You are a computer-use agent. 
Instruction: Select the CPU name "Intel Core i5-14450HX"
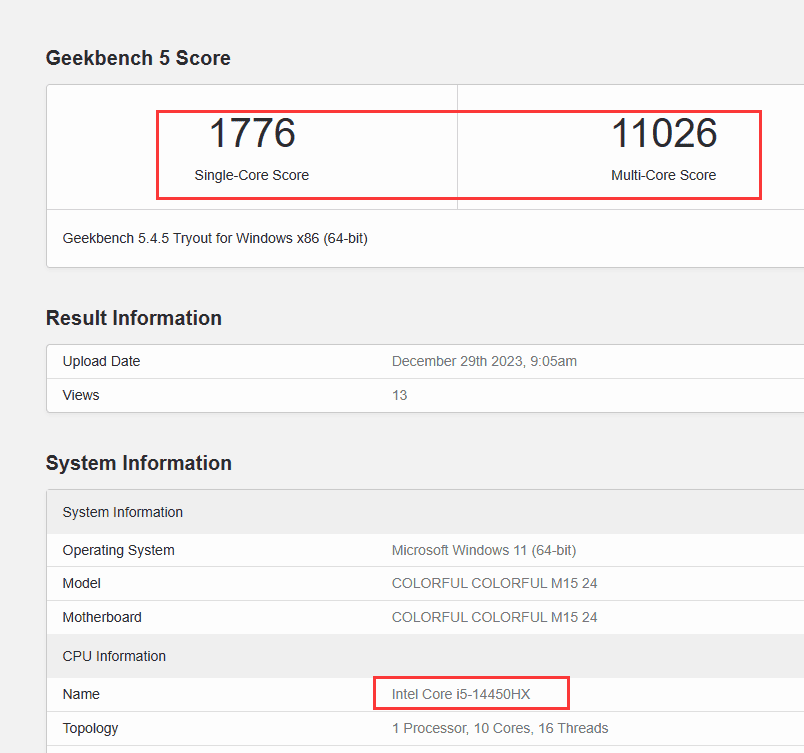461,694
